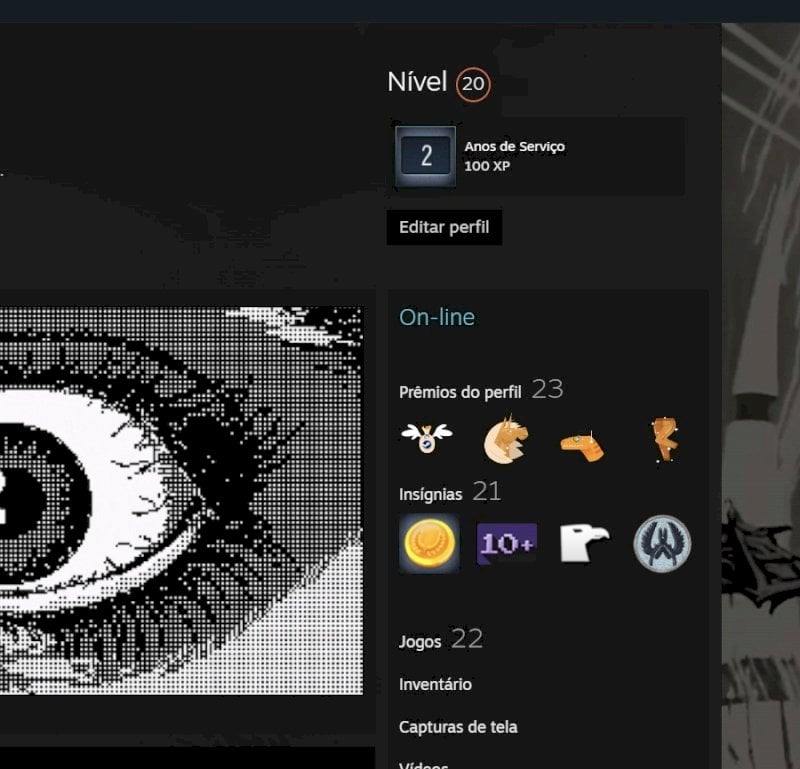Click the On-line status text
The width and height of the screenshot is (800, 769).
point(437,317)
